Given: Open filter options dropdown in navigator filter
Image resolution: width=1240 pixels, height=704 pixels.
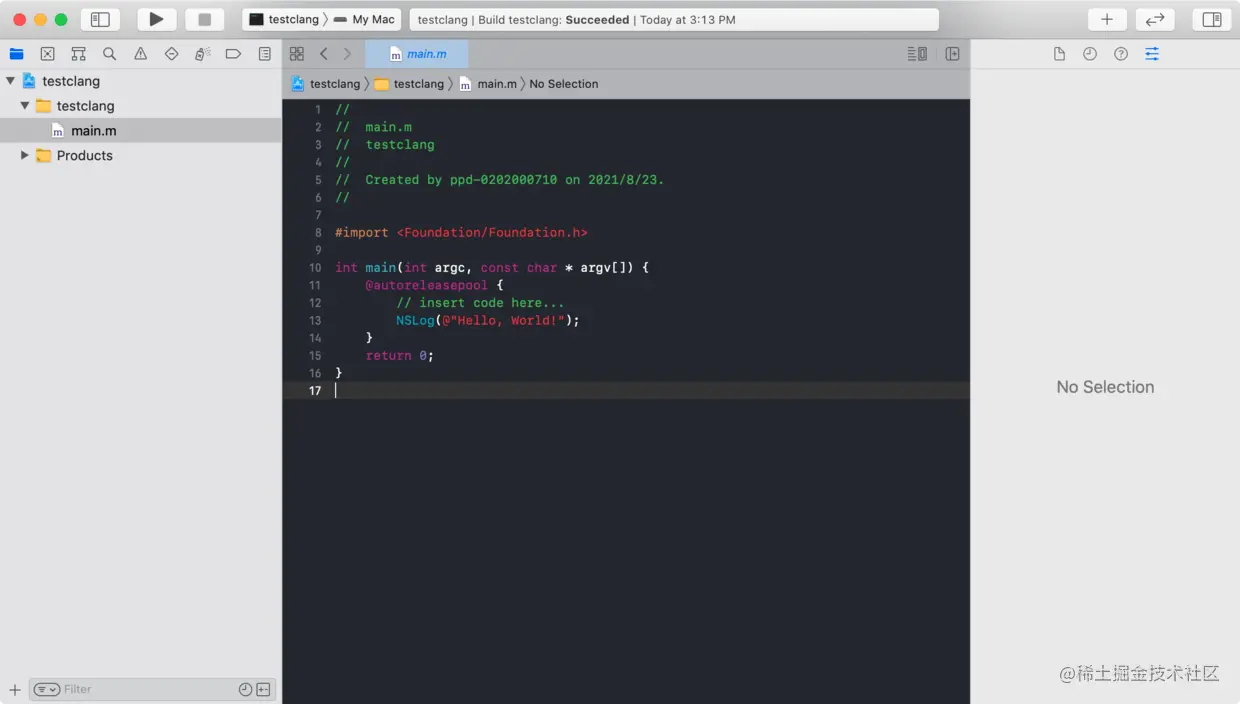Looking at the screenshot, I should tap(47, 690).
